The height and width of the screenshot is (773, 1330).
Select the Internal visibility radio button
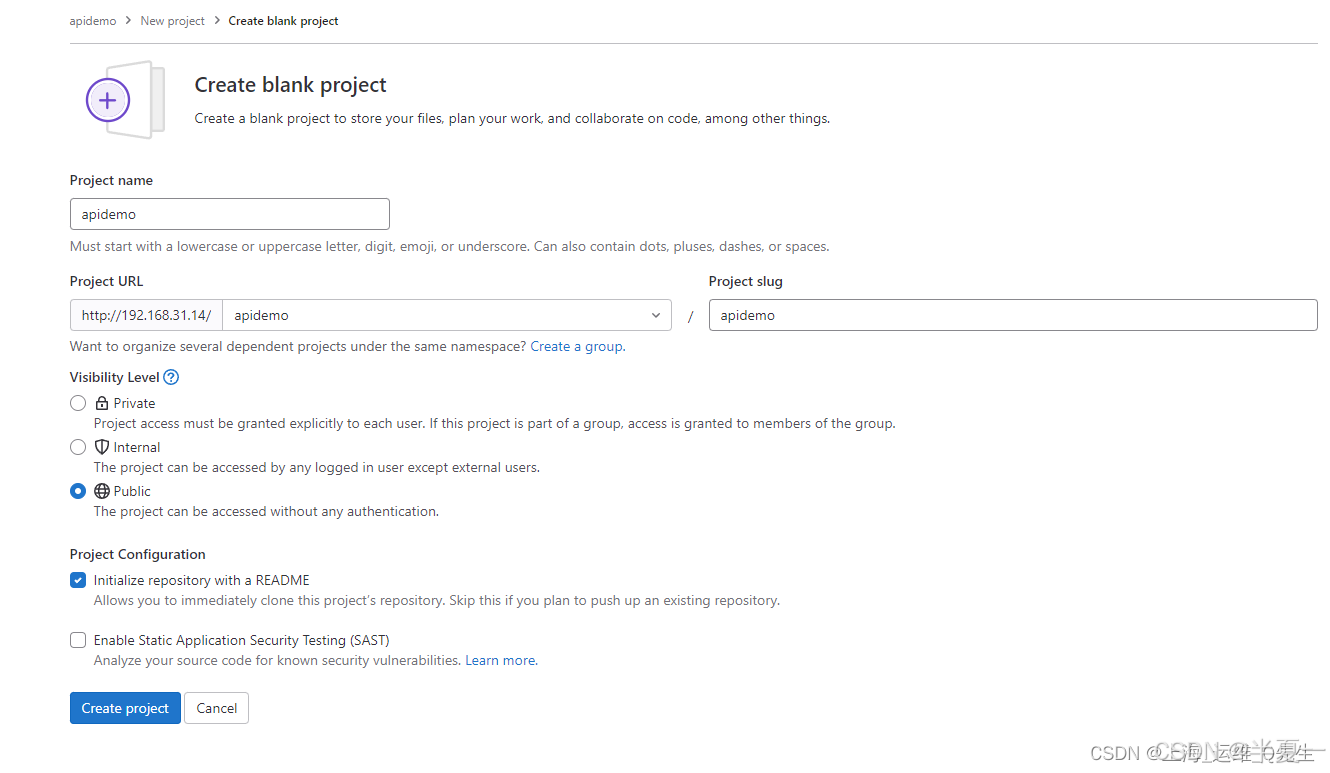78,446
